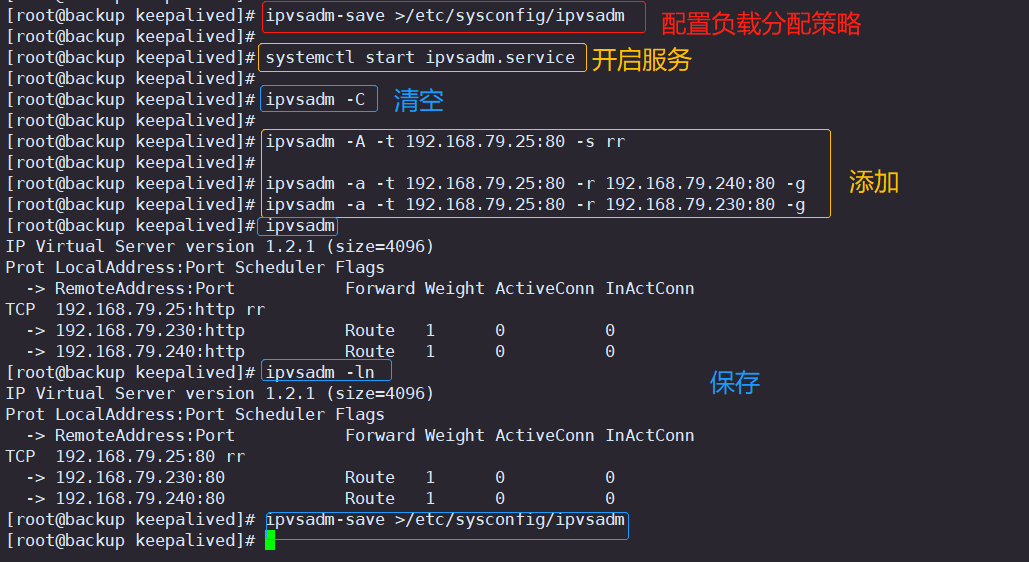The width and height of the screenshot is (1029, 562).
Task: Click the ipvsadm -A -t 192.168.79.25:80 command
Action: pos(445,142)
